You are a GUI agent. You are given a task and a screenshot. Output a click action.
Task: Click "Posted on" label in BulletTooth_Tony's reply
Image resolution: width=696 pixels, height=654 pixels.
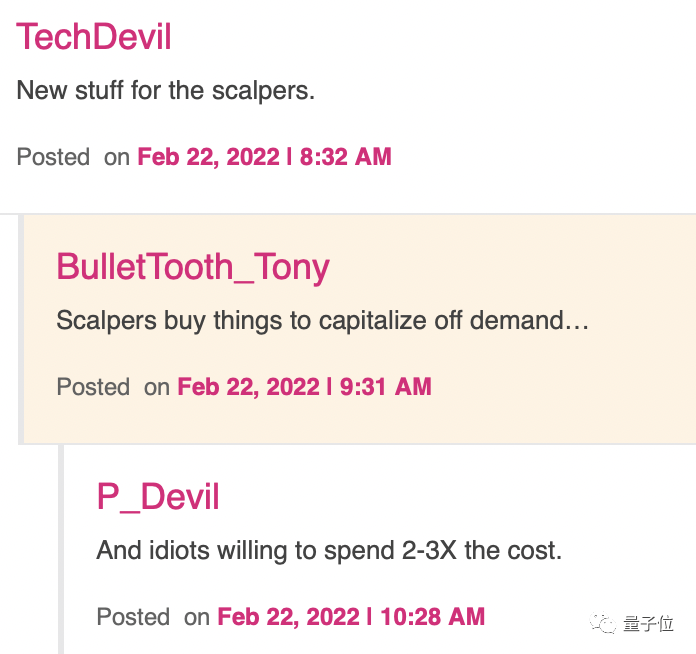pyautogui.click(x=113, y=387)
